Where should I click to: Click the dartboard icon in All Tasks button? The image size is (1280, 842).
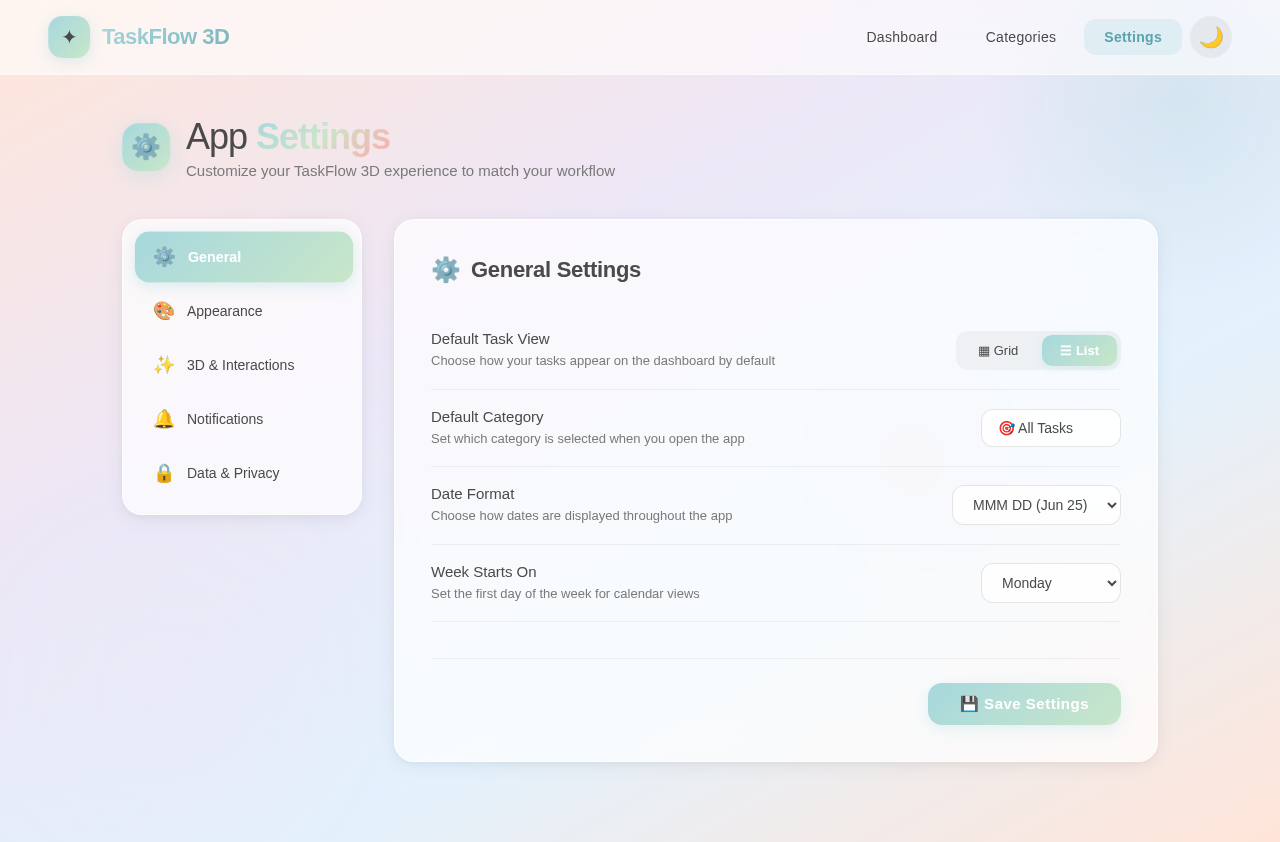(1006, 428)
